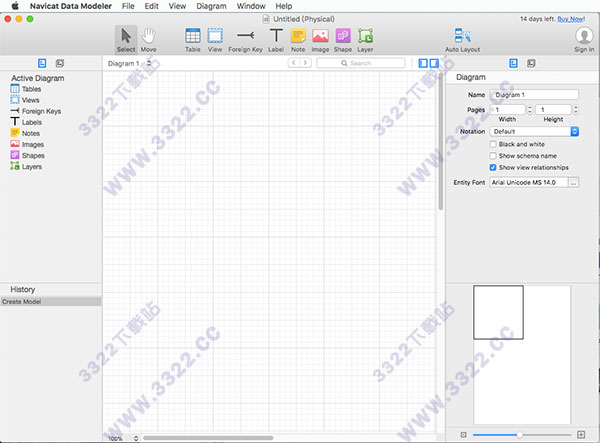Click the Entity Font value field
This screenshot has height=443, width=600.
tap(528, 182)
